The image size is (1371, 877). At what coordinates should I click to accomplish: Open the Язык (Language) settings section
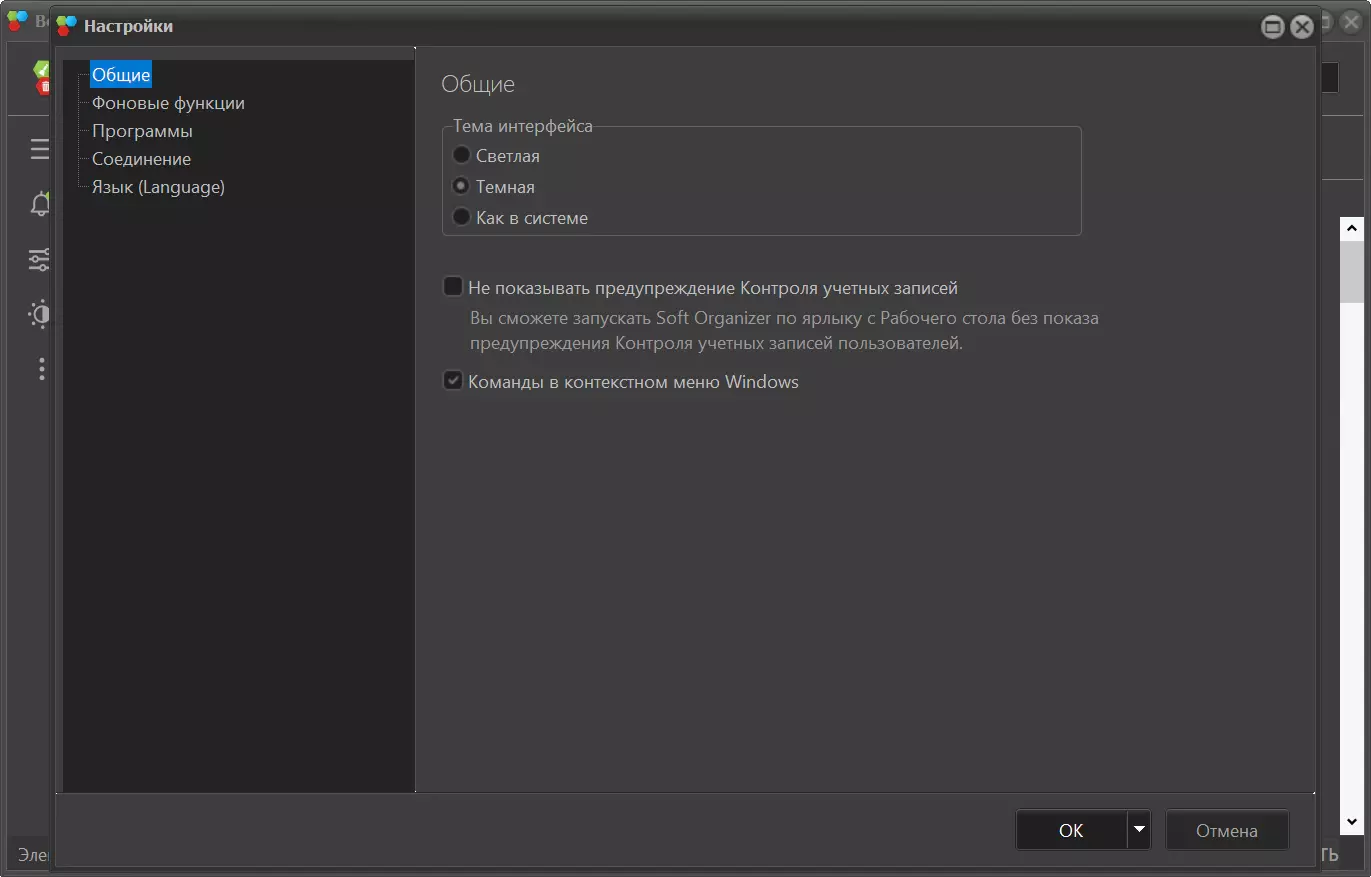[158, 187]
